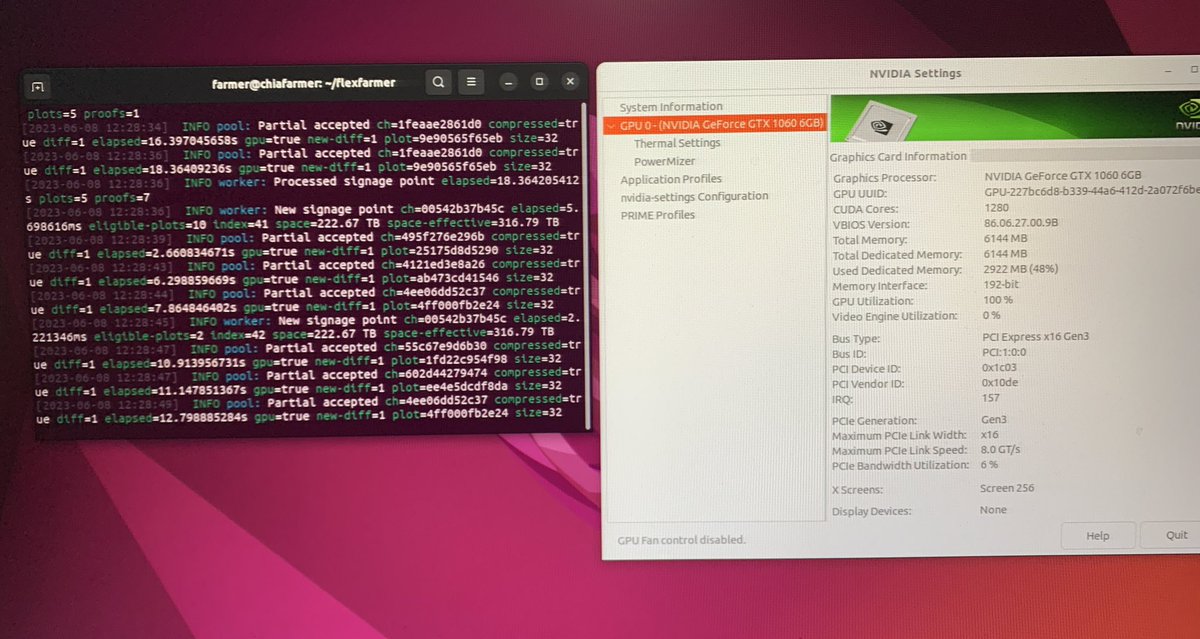The height and width of the screenshot is (639, 1200).
Task: Click GPU Fan control disabled status text
Action: coord(681,540)
